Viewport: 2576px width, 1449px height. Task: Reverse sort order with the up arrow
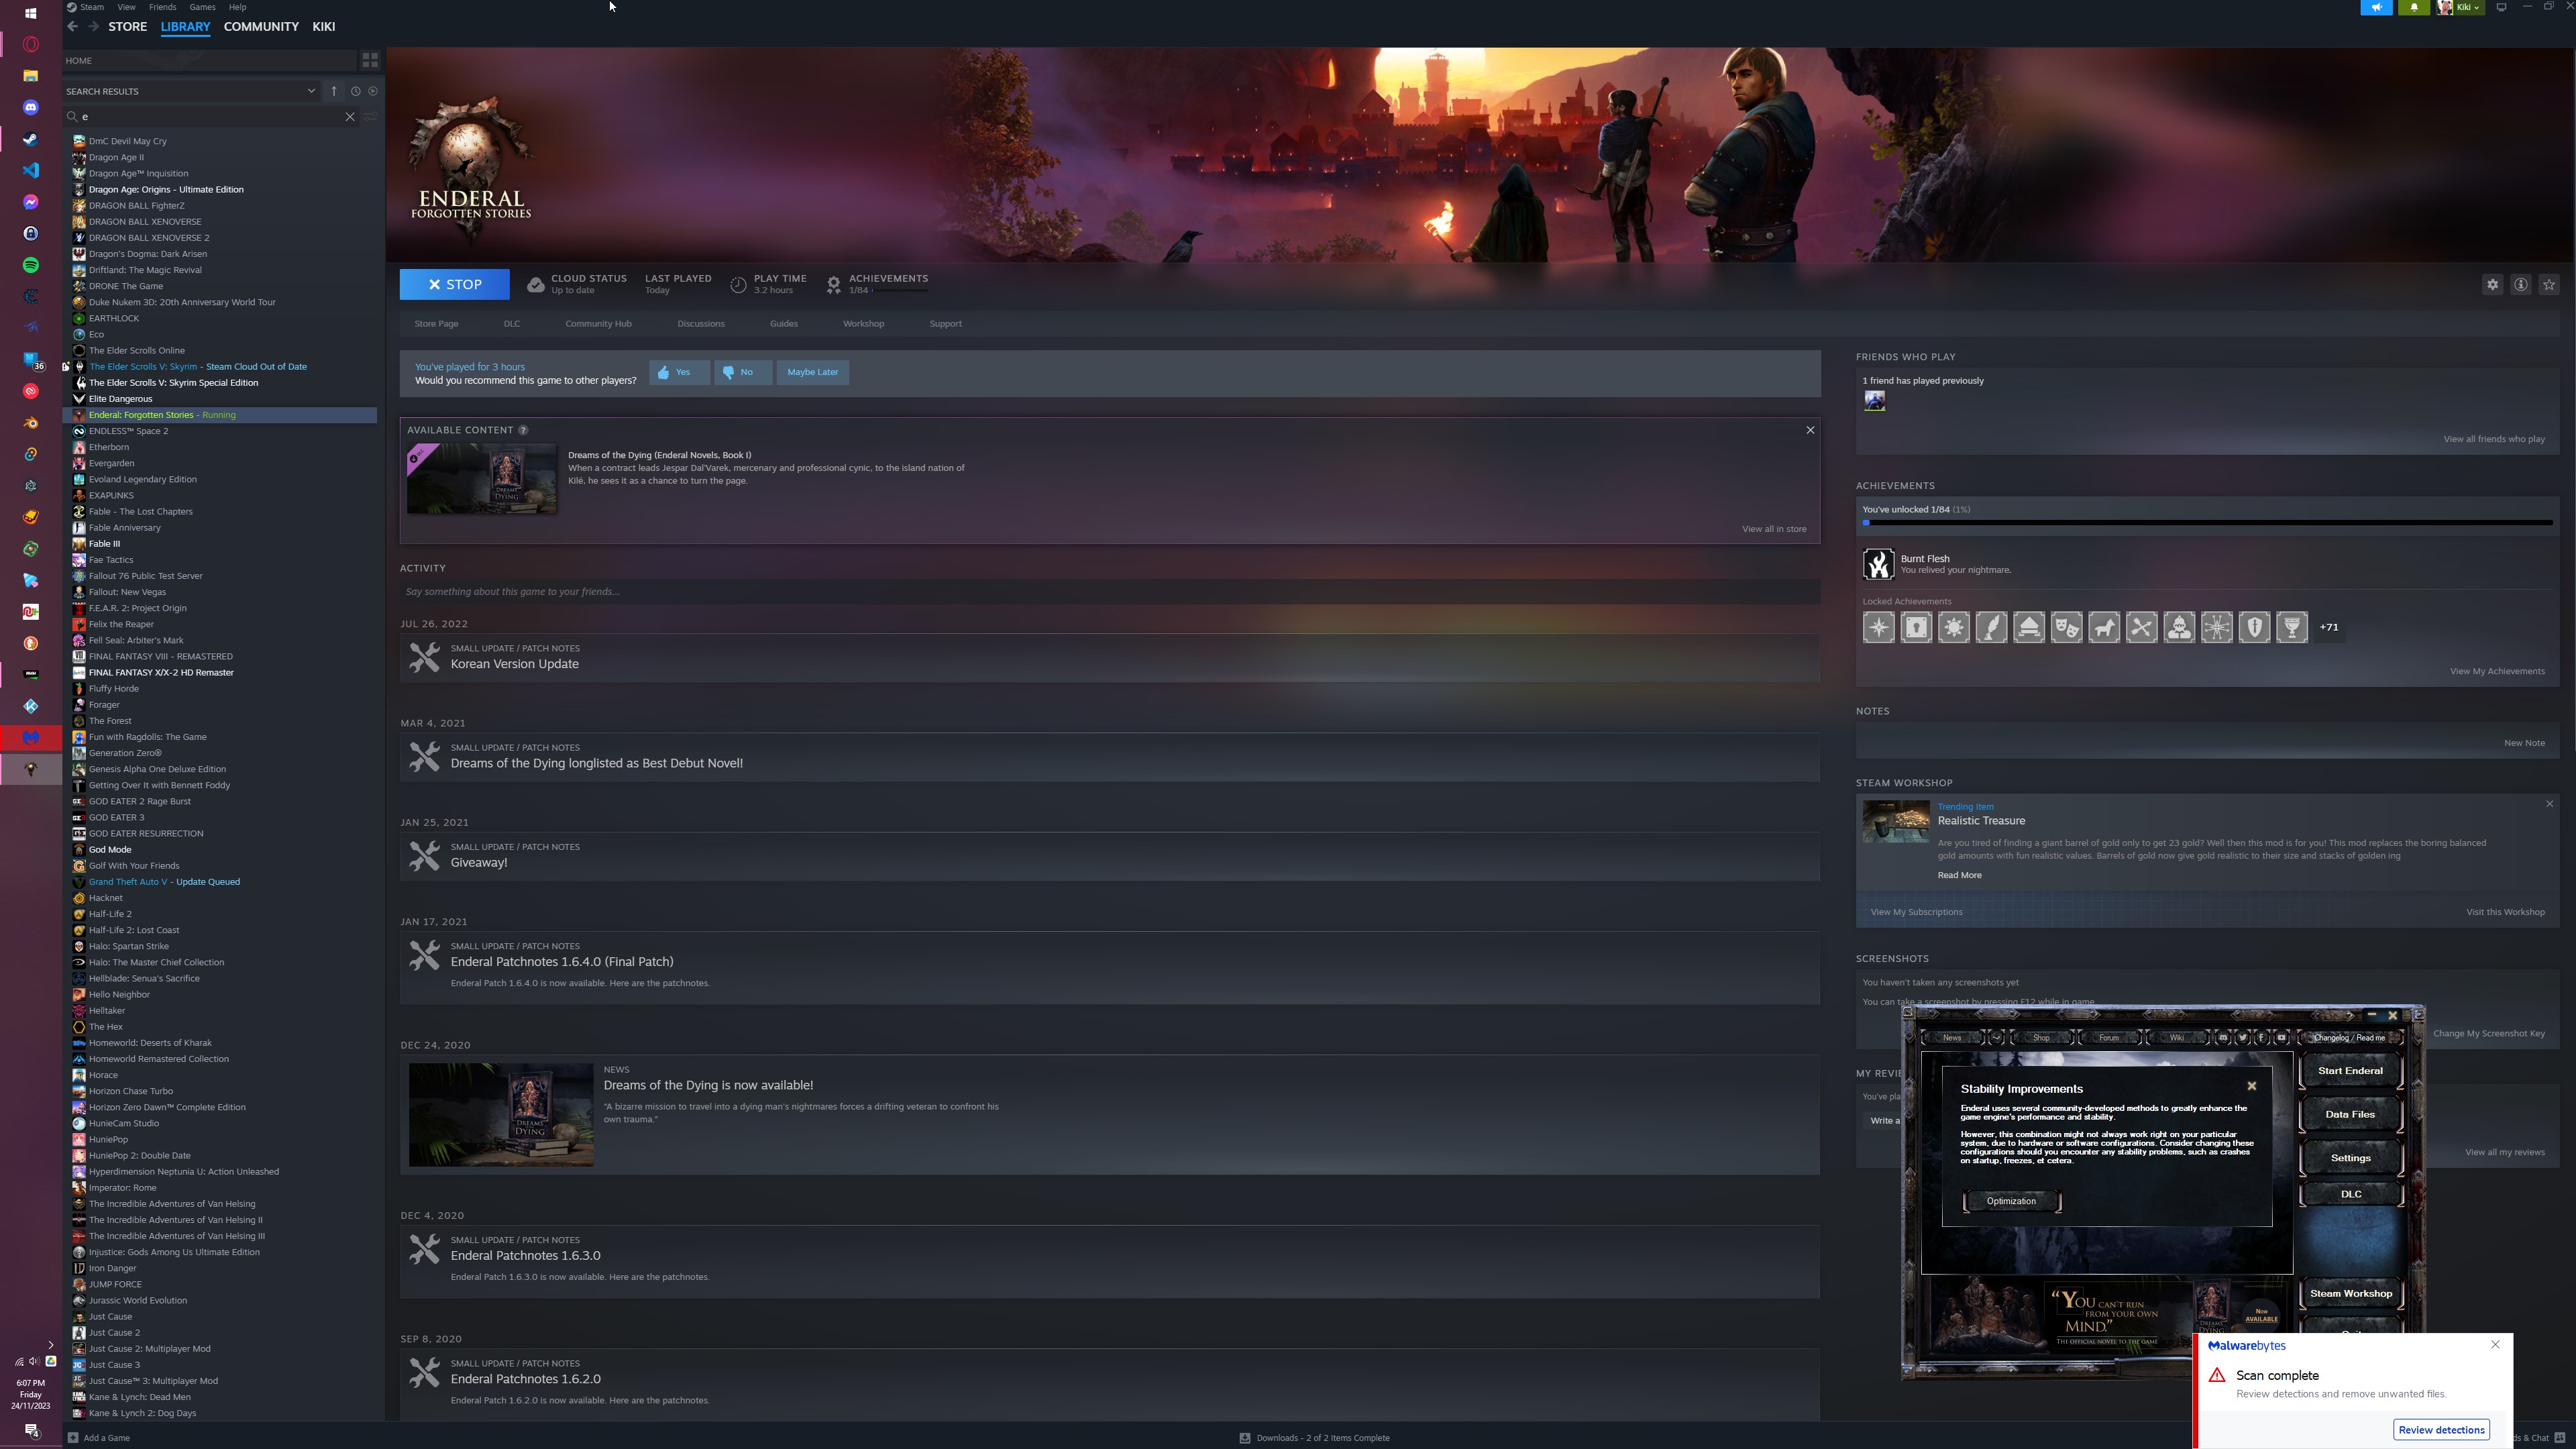(x=334, y=91)
